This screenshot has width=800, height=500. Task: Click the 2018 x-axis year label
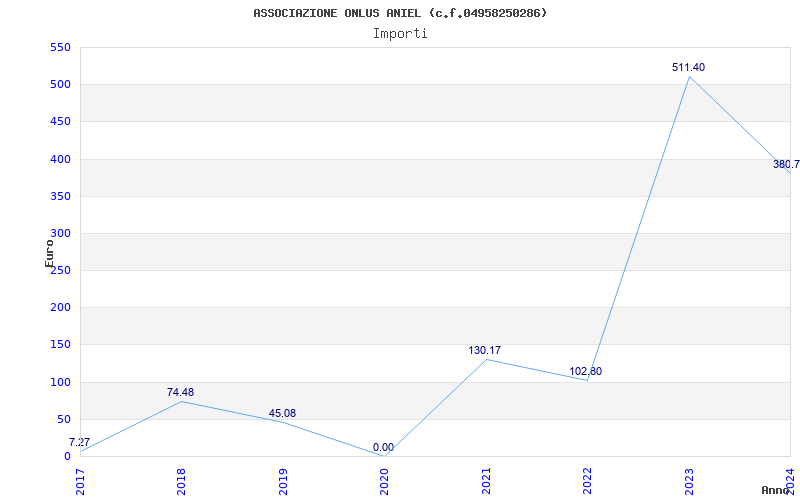pyautogui.click(x=181, y=481)
